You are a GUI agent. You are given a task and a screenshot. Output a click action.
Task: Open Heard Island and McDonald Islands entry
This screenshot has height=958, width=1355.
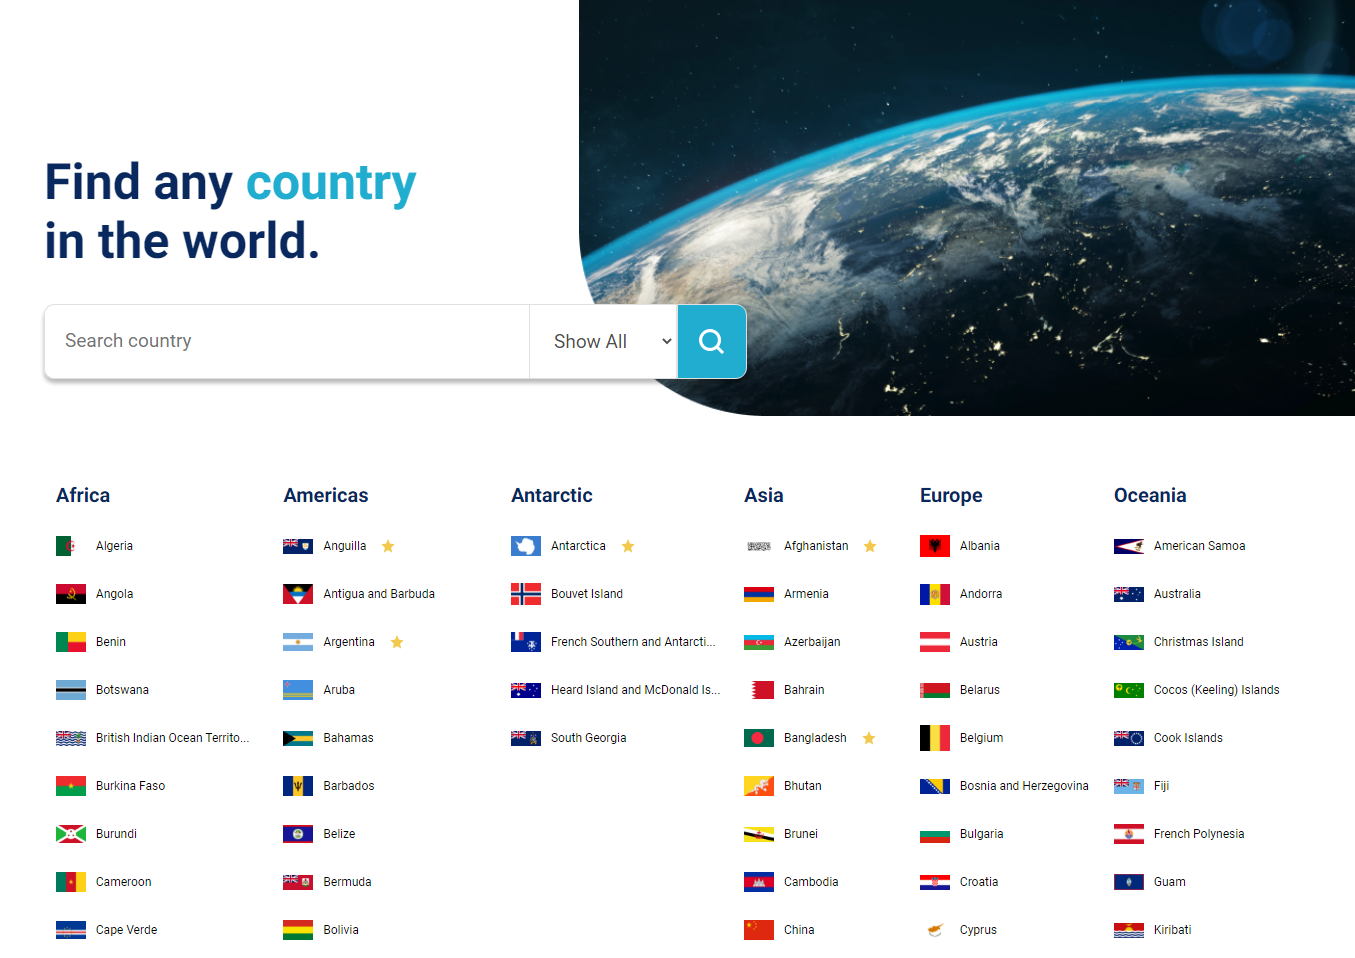pos(635,690)
